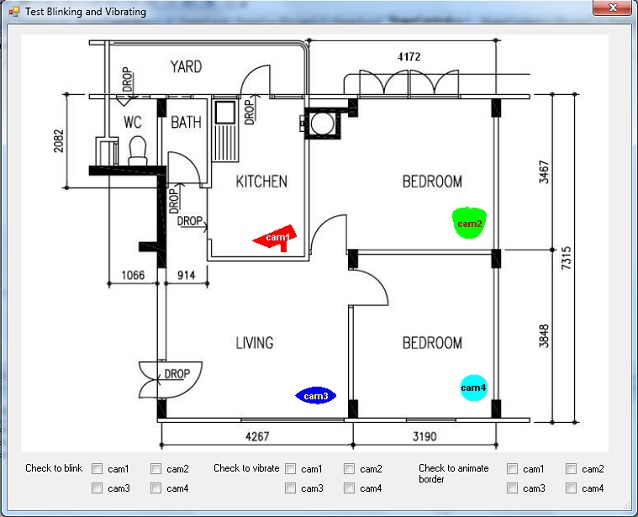Tick animate border checkbox for cam4

(571, 488)
